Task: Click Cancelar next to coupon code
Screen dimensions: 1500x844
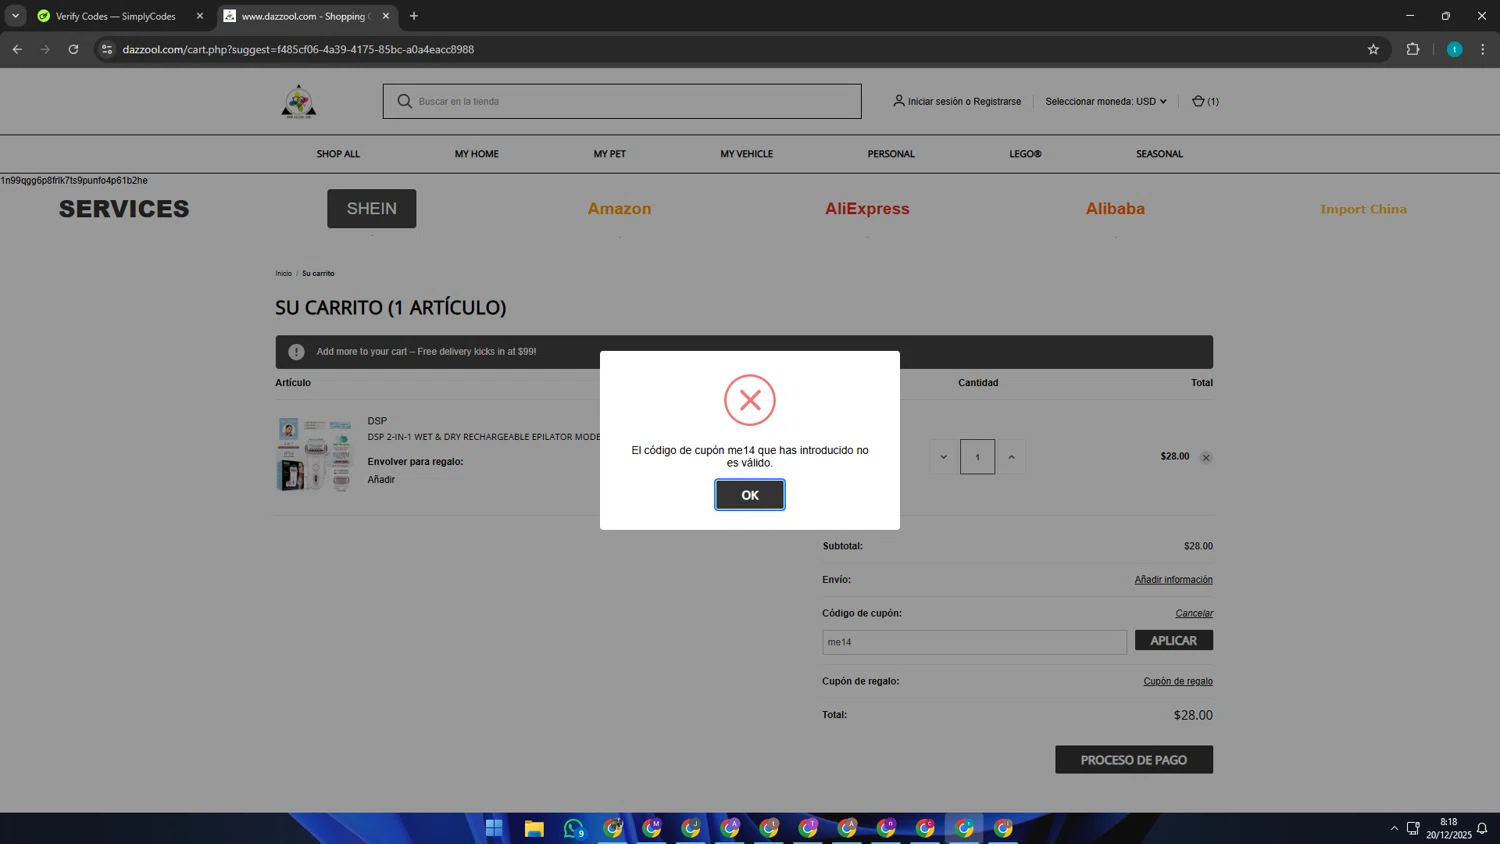Action: click(x=1194, y=613)
